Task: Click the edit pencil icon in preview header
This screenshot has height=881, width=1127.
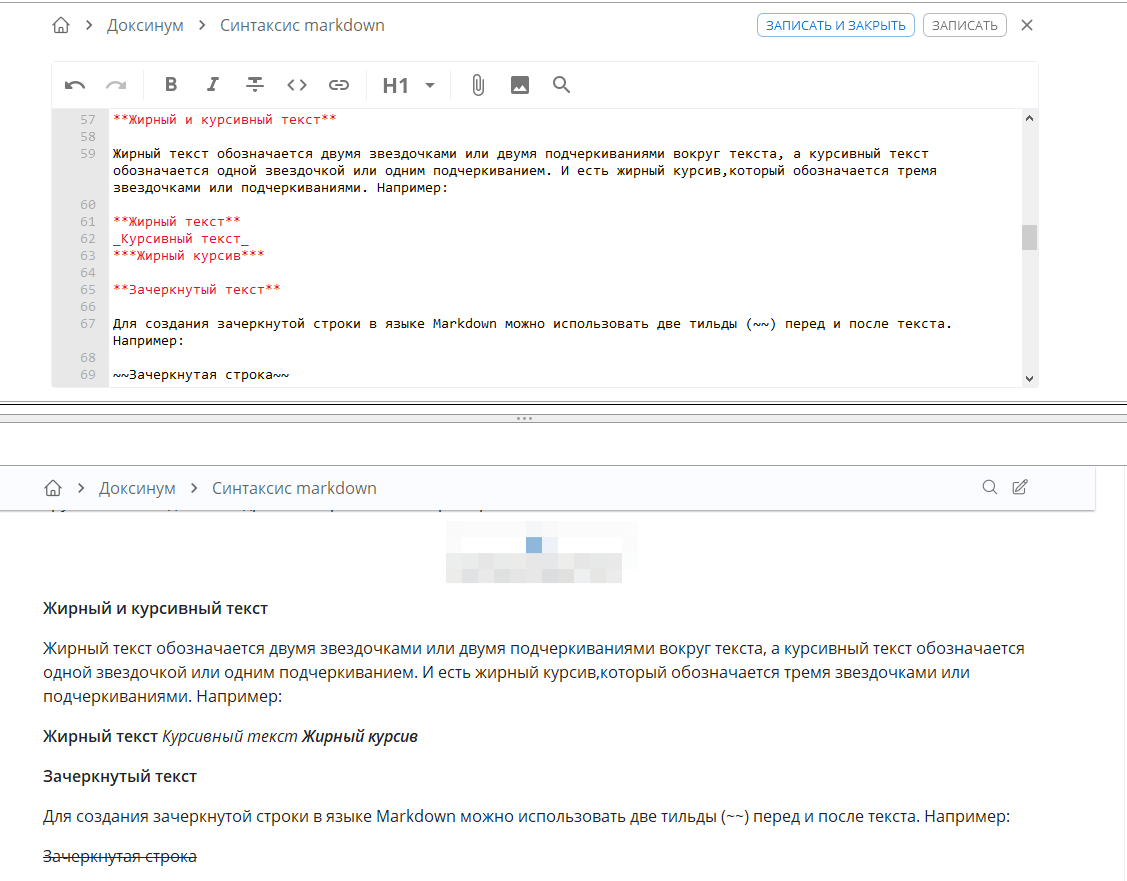Action: pyautogui.click(x=1020, y=488)
